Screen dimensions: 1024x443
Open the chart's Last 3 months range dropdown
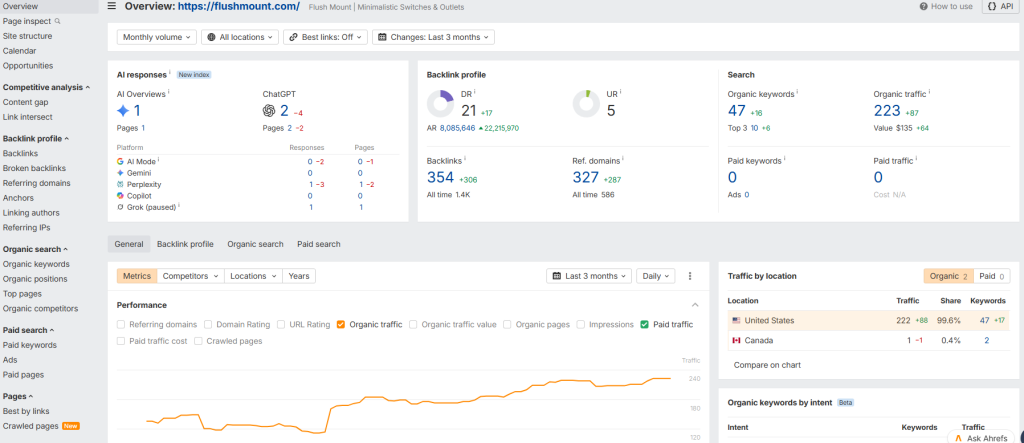[588, 276]
